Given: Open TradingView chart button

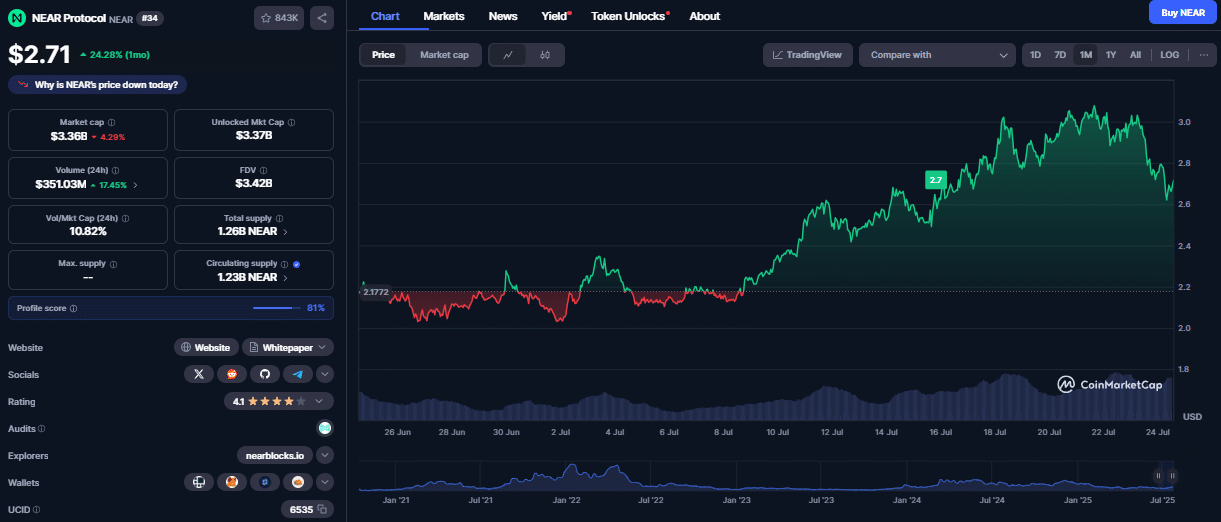Looking at the screenshot, I should (x=807, y=55).
